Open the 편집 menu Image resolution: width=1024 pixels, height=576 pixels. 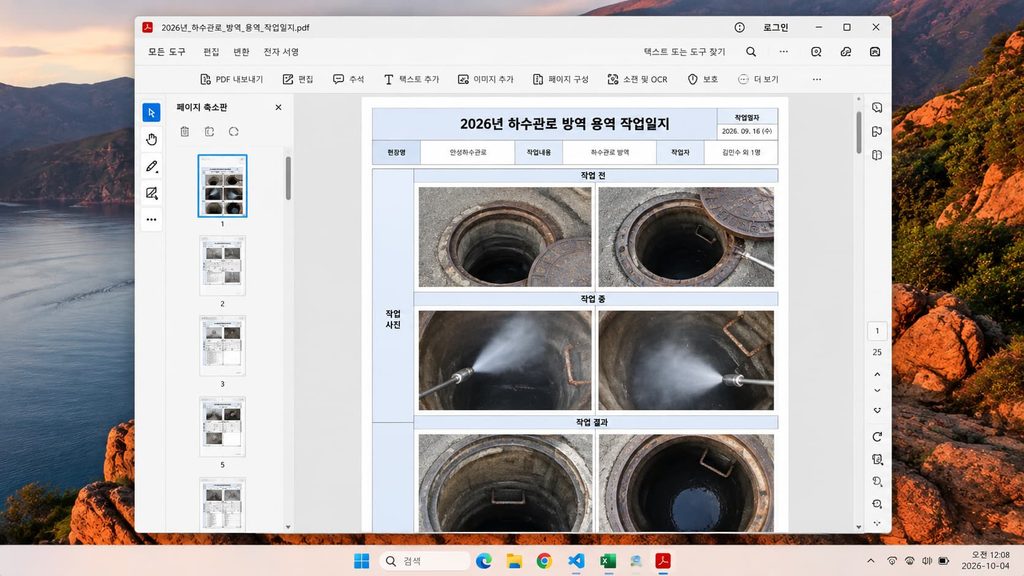(x=211, y=52)
